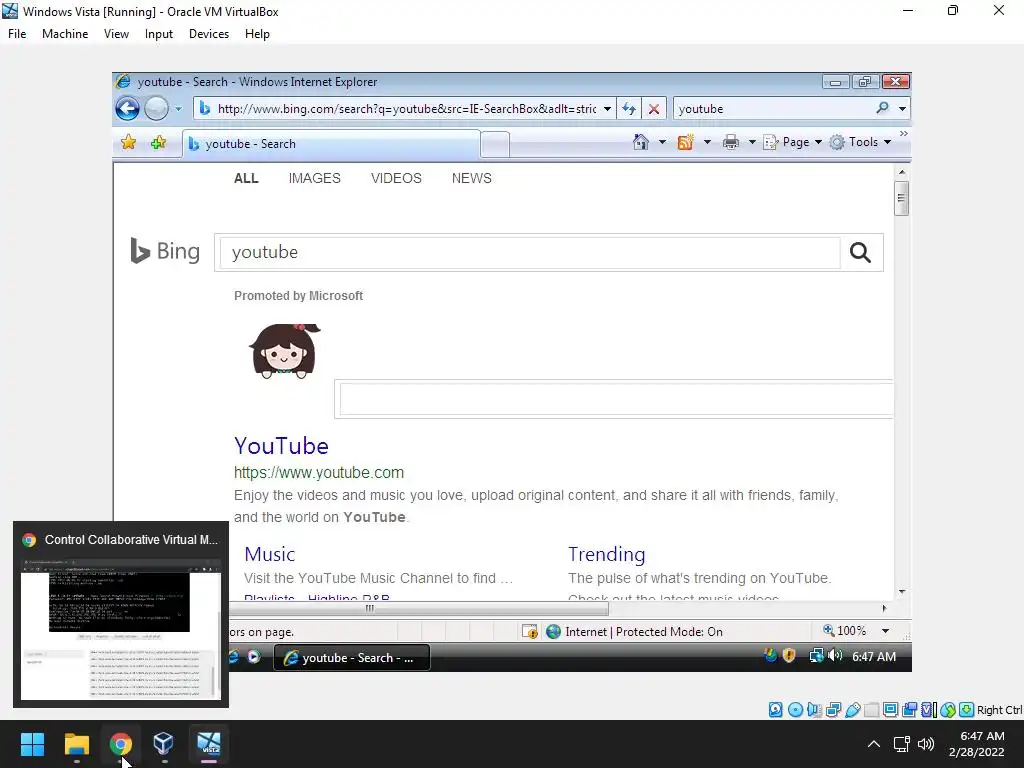Switch to Bing VIDEOS tab
The width and height of the screenshot is (1024, 768).
(396, 178)
